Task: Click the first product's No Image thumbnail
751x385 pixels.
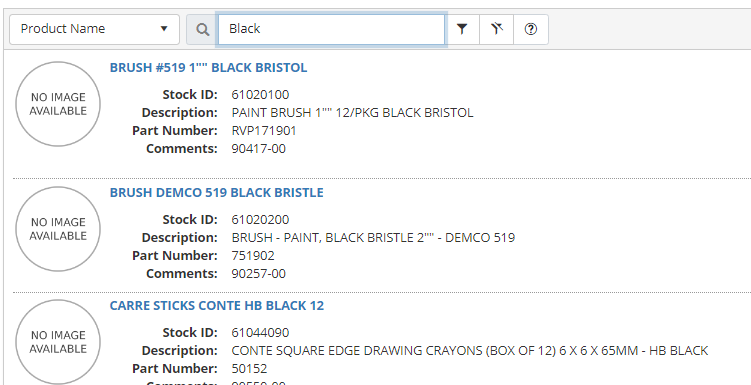Action: pos(58,104)
